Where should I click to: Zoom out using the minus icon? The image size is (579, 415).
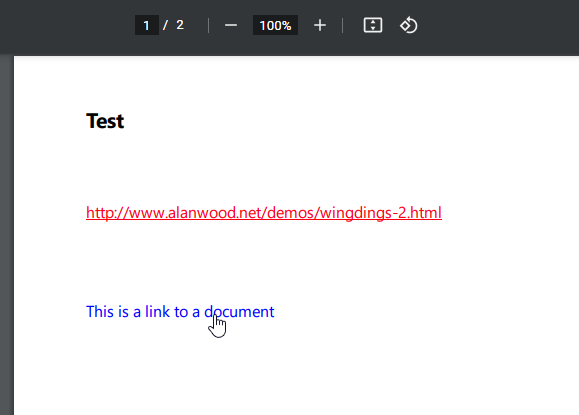point(231,25)
